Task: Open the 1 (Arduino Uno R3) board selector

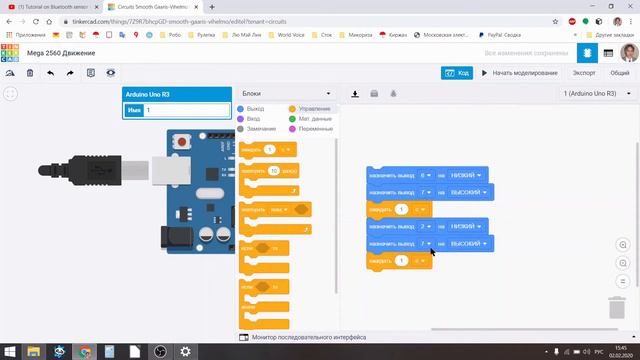Action: (x=597, y=94)
